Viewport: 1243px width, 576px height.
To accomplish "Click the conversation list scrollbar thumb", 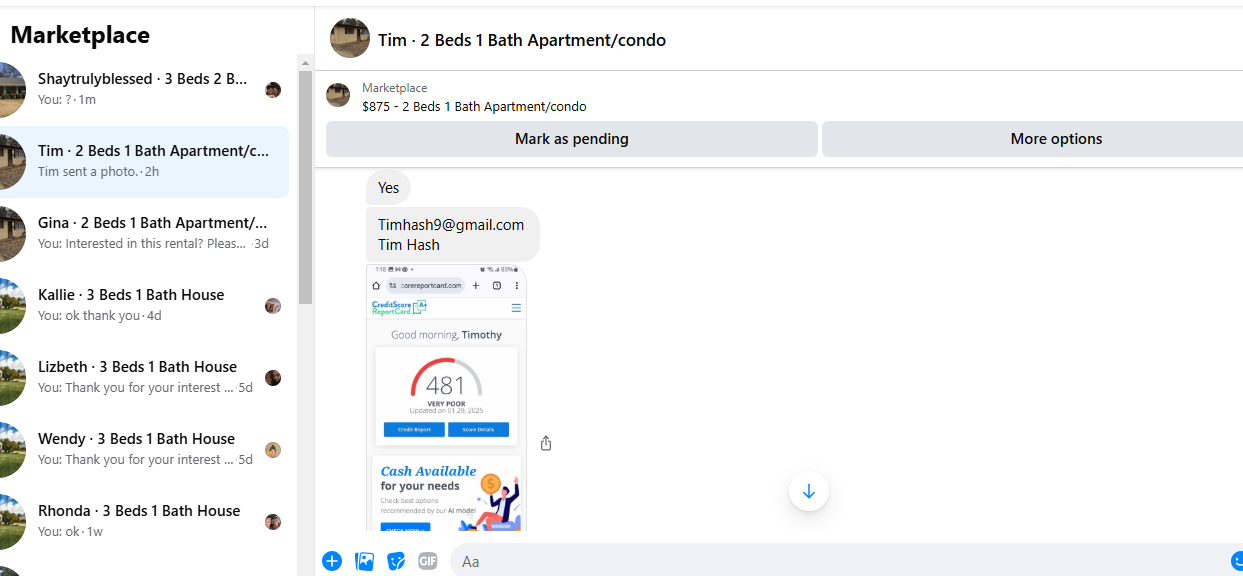I will (306, 187).
